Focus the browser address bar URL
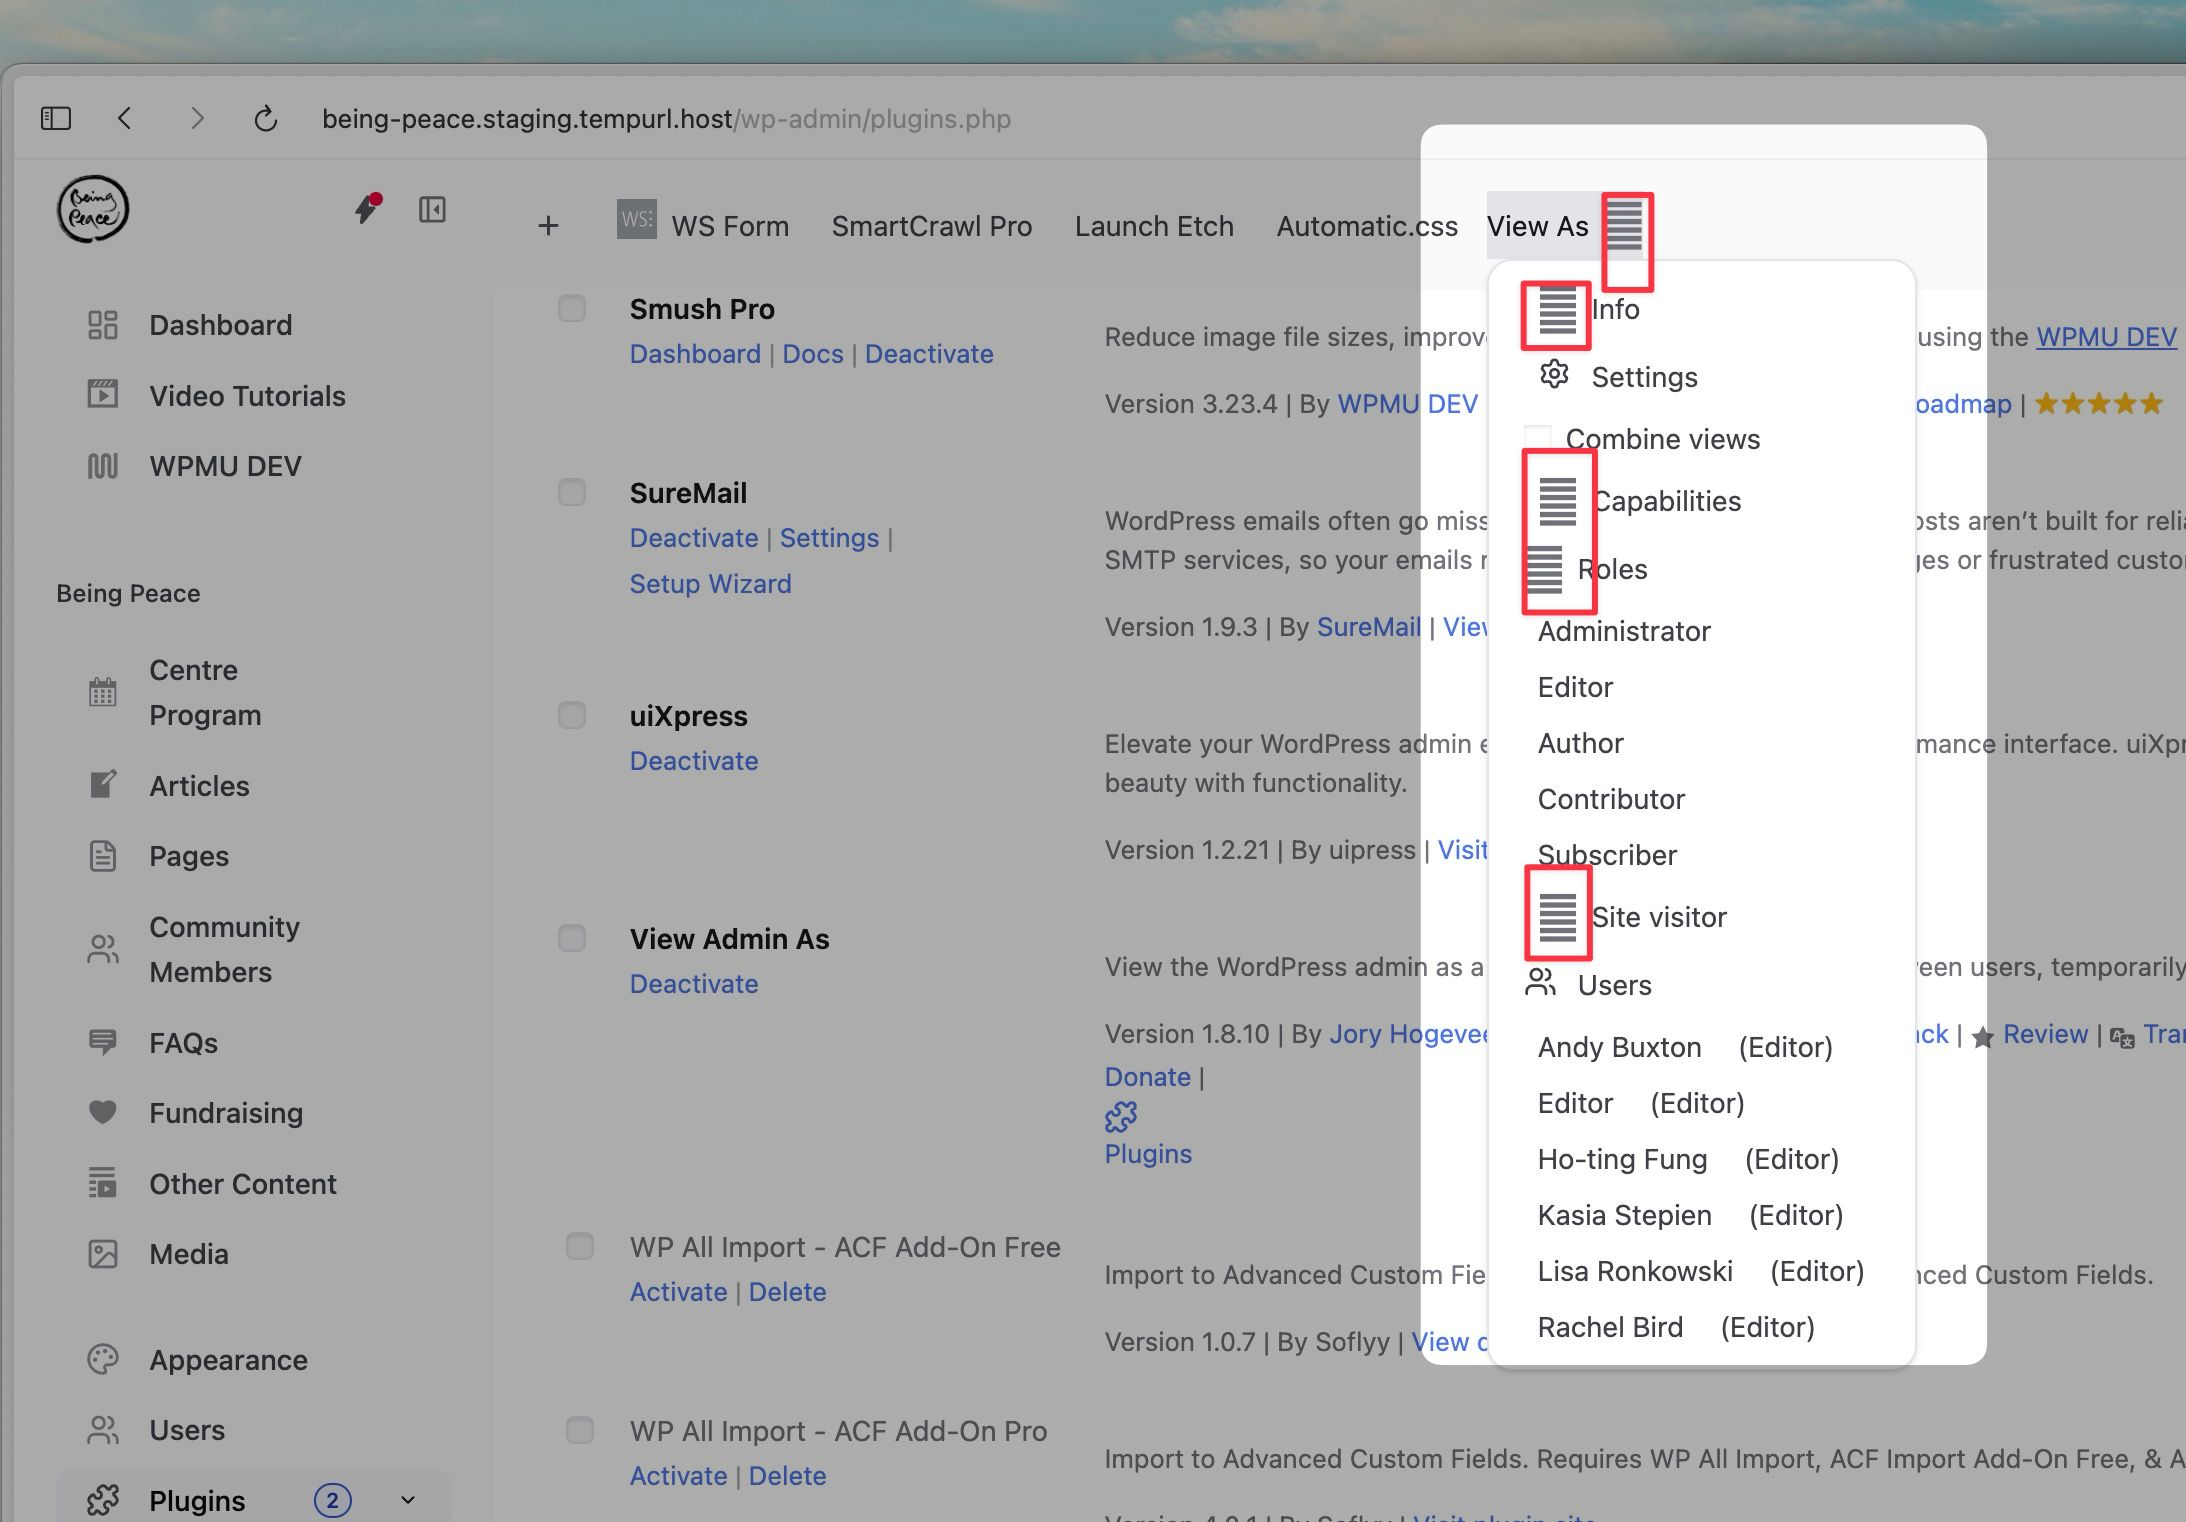Screen dimensions: 2186x1522 tap(666, 119)
